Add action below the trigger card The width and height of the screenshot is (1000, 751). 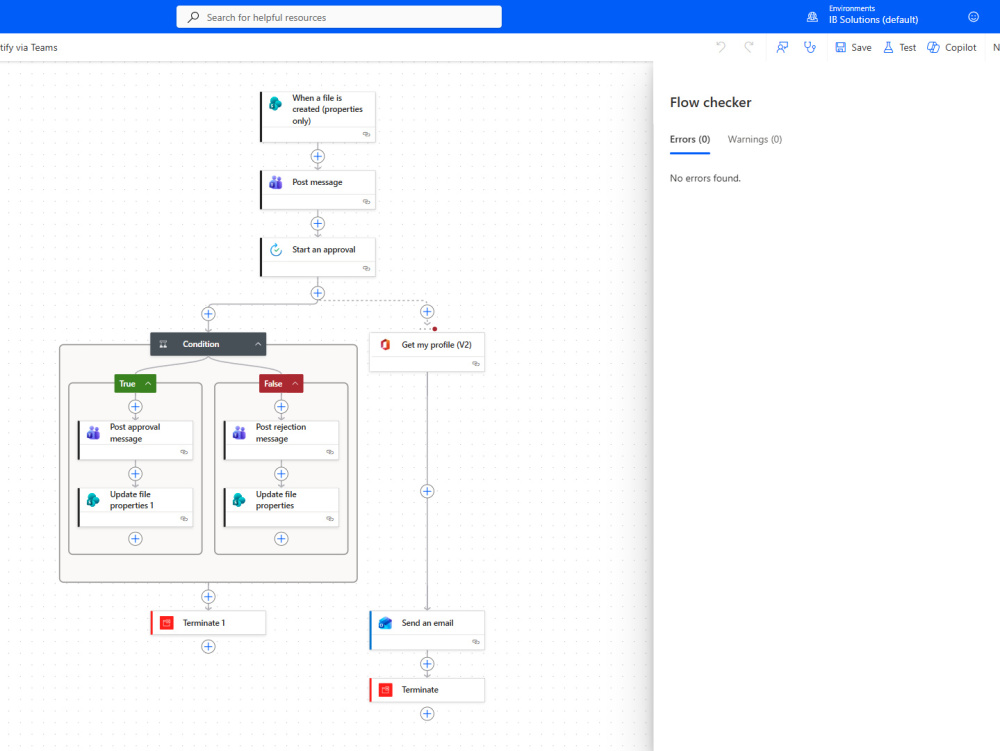pyautogui.click(x=318, y=156)
